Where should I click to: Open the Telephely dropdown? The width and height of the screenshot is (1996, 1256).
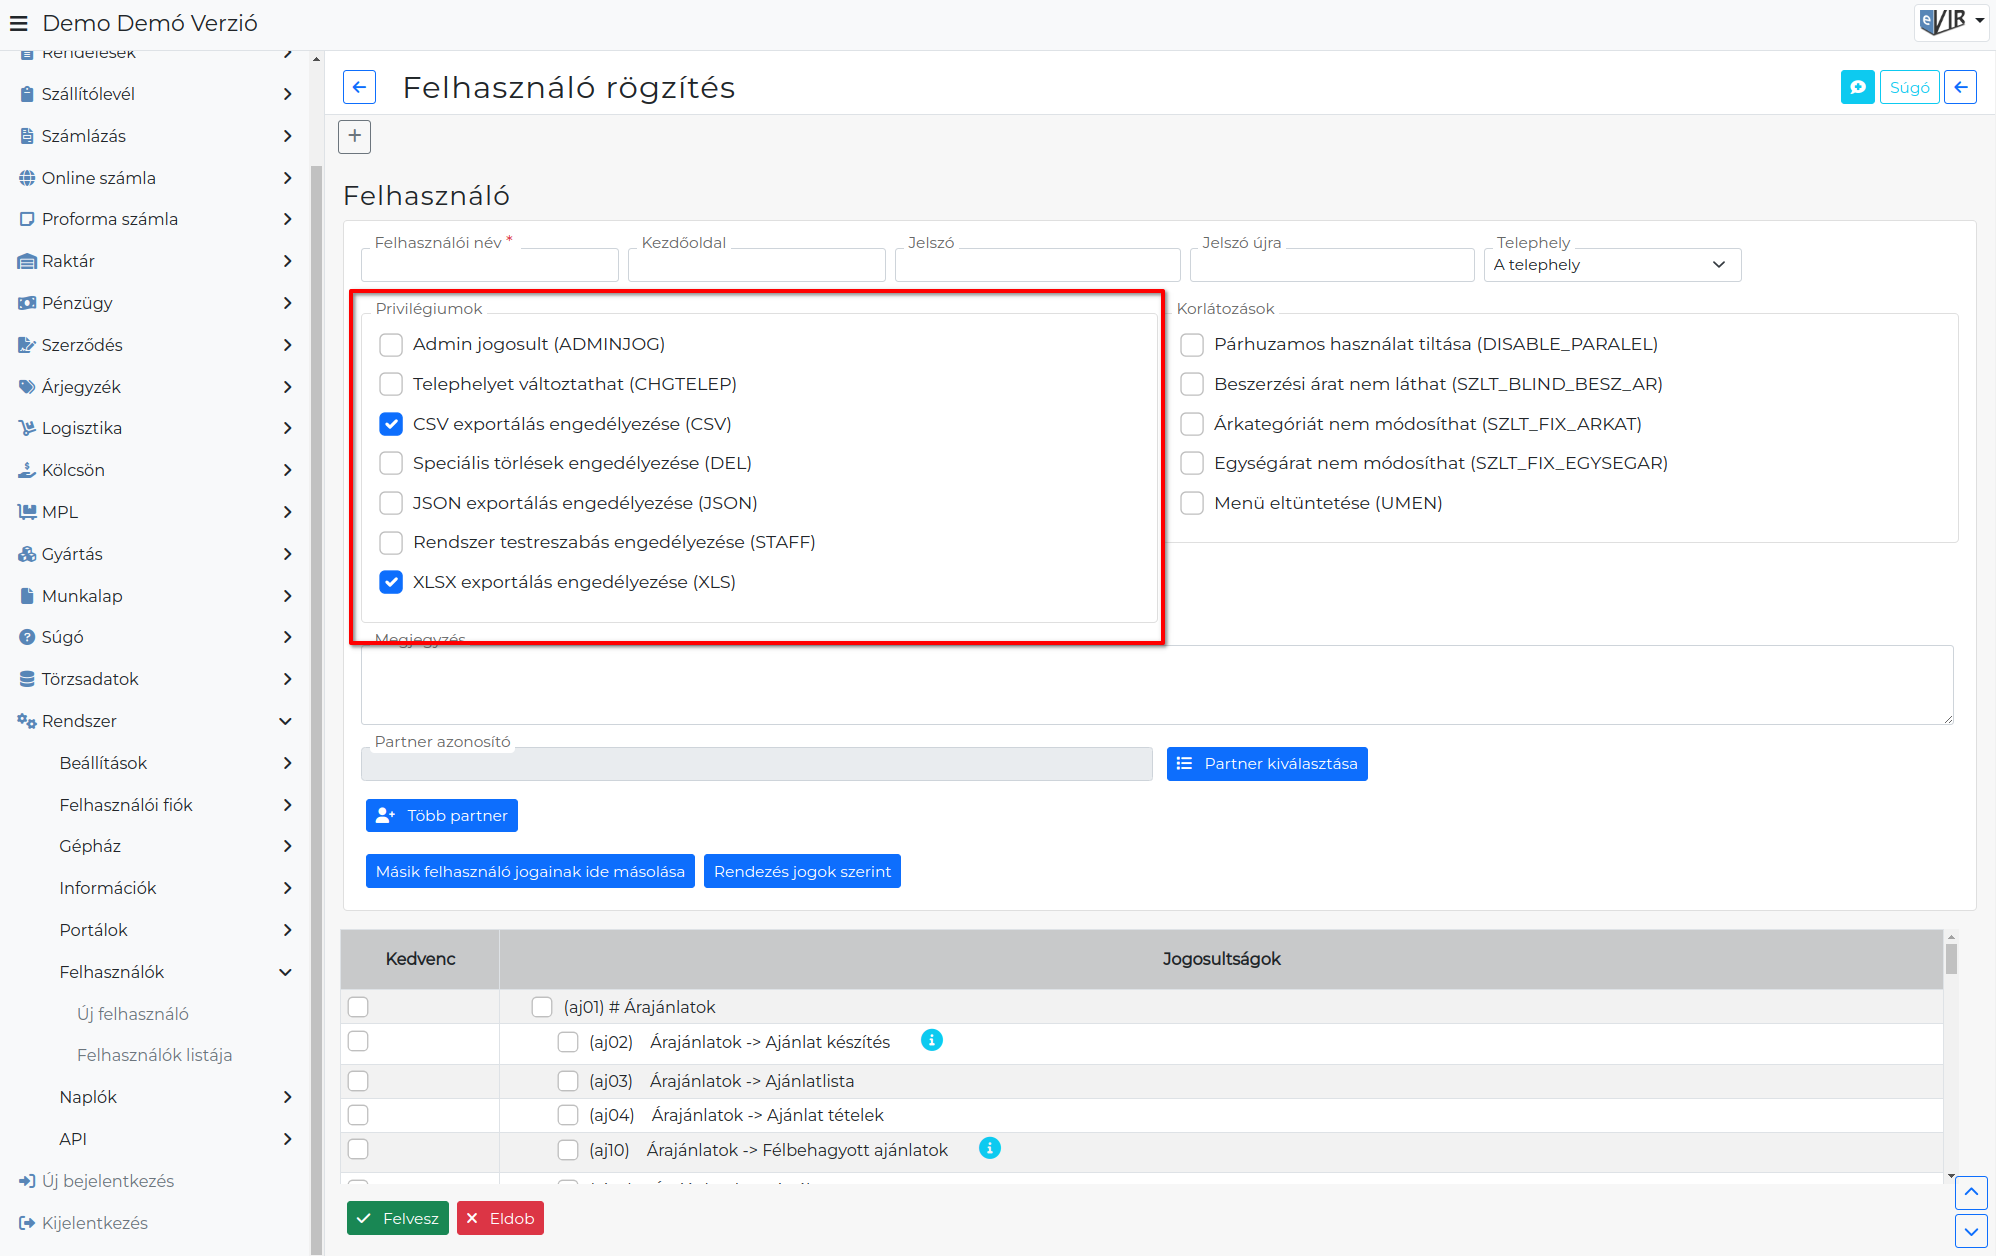tap(1612, 265)
